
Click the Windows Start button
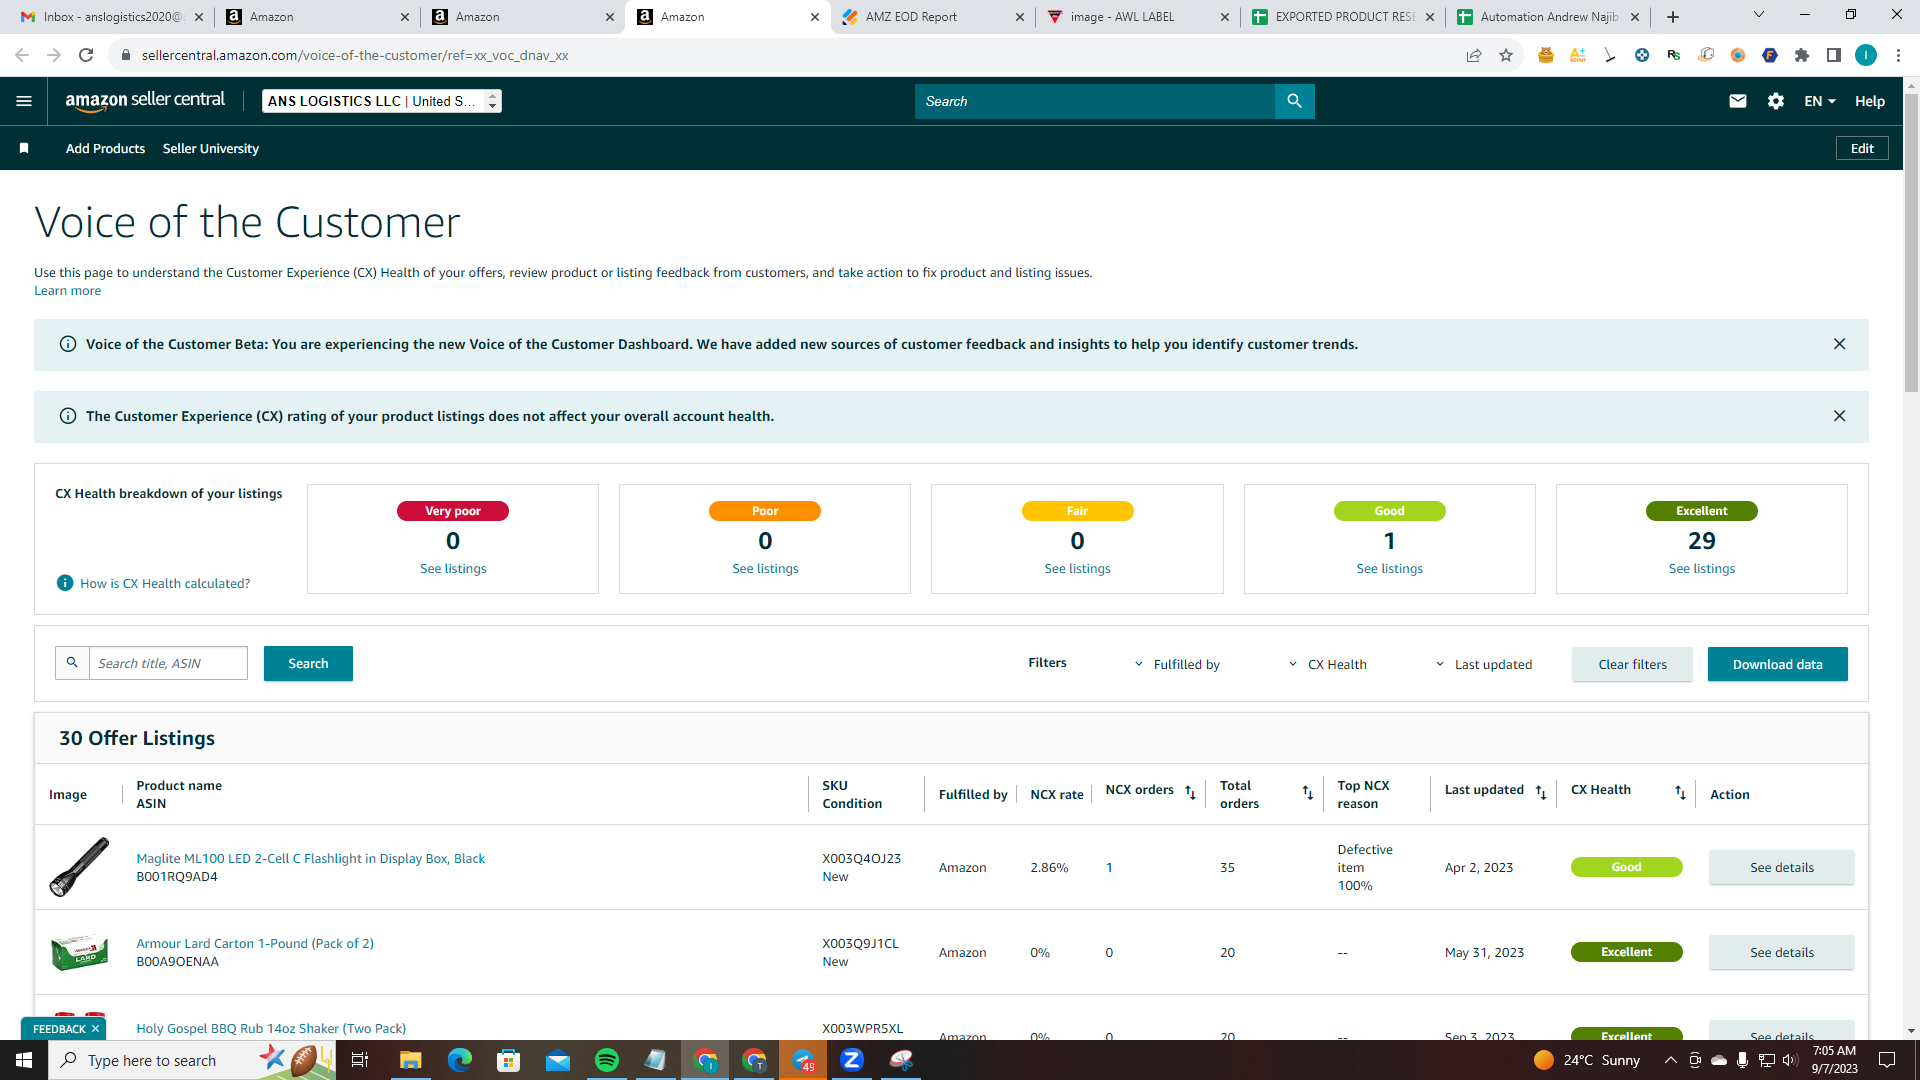[x=24, y=1060]
